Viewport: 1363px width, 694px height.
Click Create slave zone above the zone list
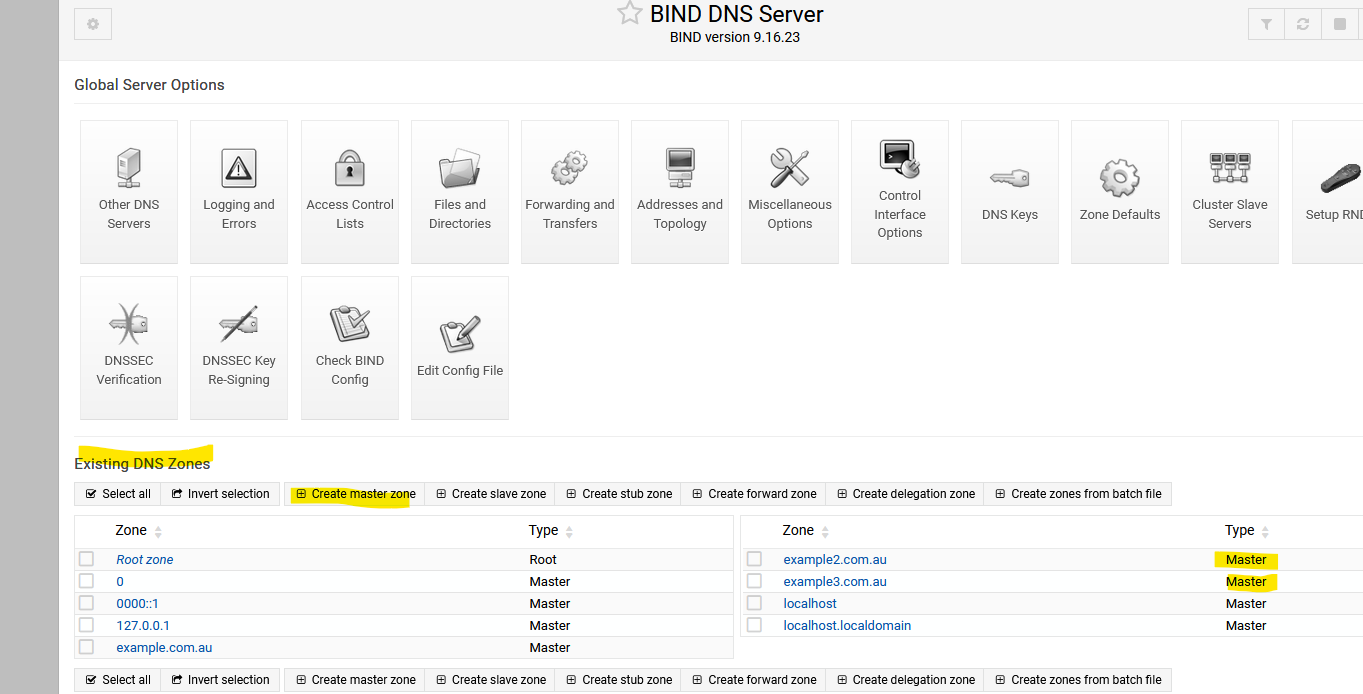click(490, 494)
